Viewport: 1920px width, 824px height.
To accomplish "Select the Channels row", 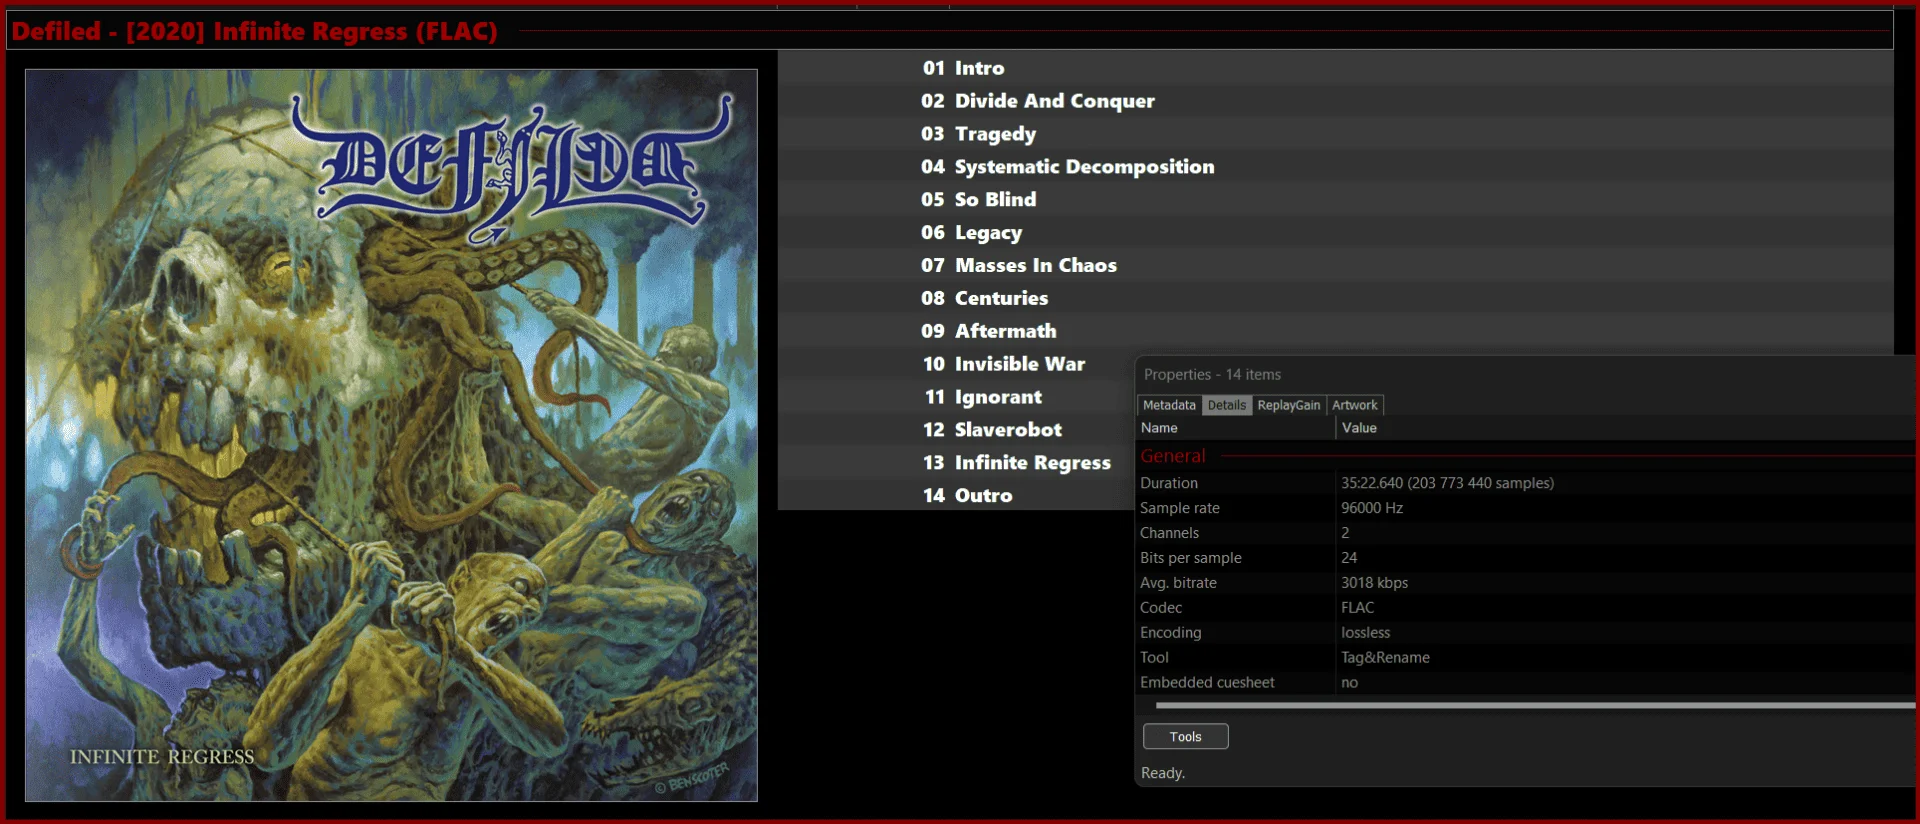I will coord(1526,533).
